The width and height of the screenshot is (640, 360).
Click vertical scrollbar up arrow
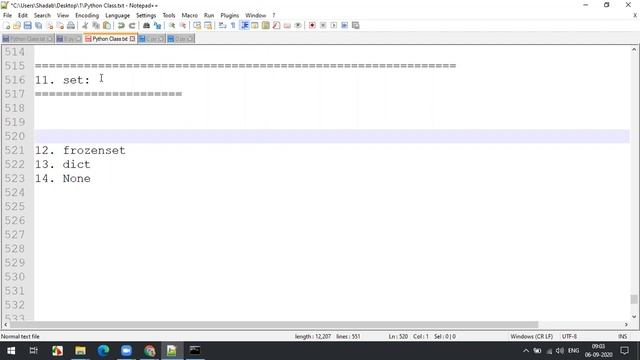pyautogui.click(x=634, y=50)
